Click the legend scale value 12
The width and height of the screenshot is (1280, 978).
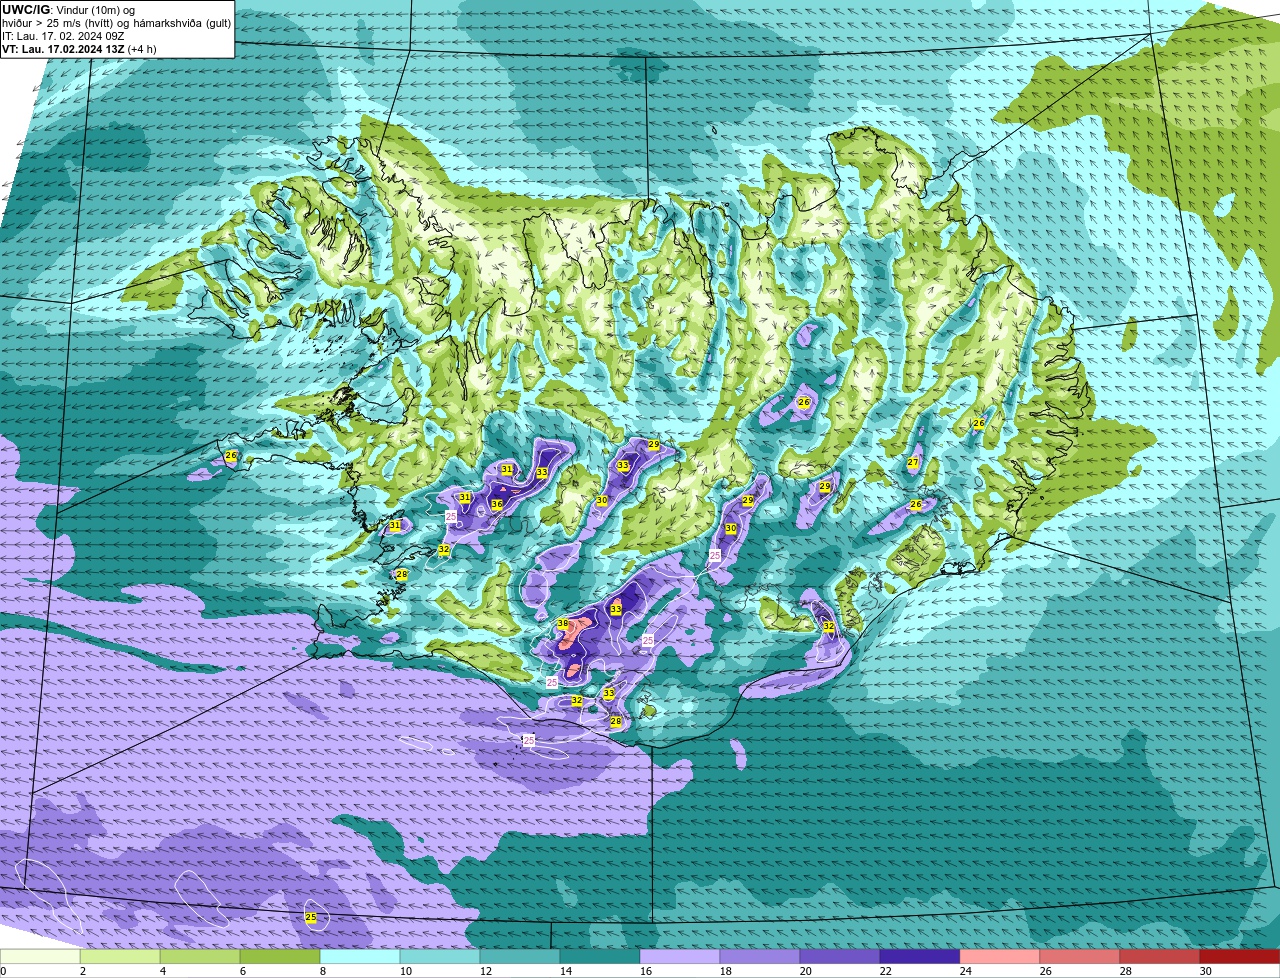click(x=484, y=971)
